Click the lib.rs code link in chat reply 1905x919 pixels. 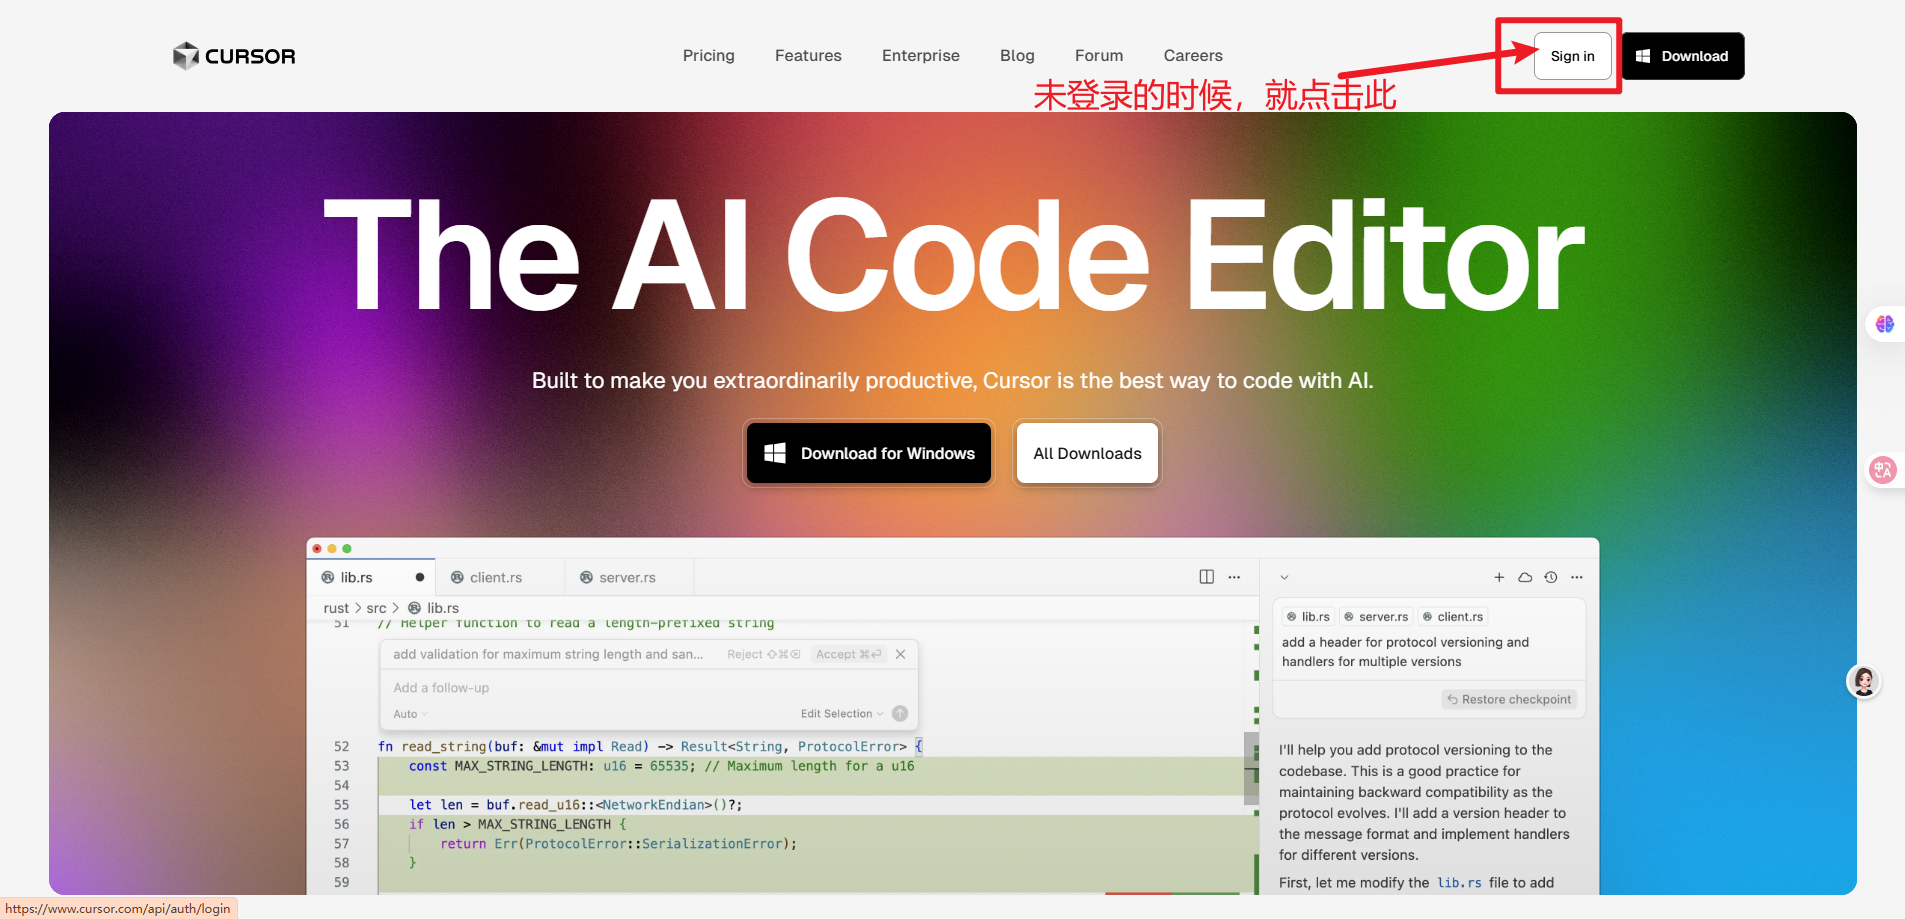coord(1459,883)
